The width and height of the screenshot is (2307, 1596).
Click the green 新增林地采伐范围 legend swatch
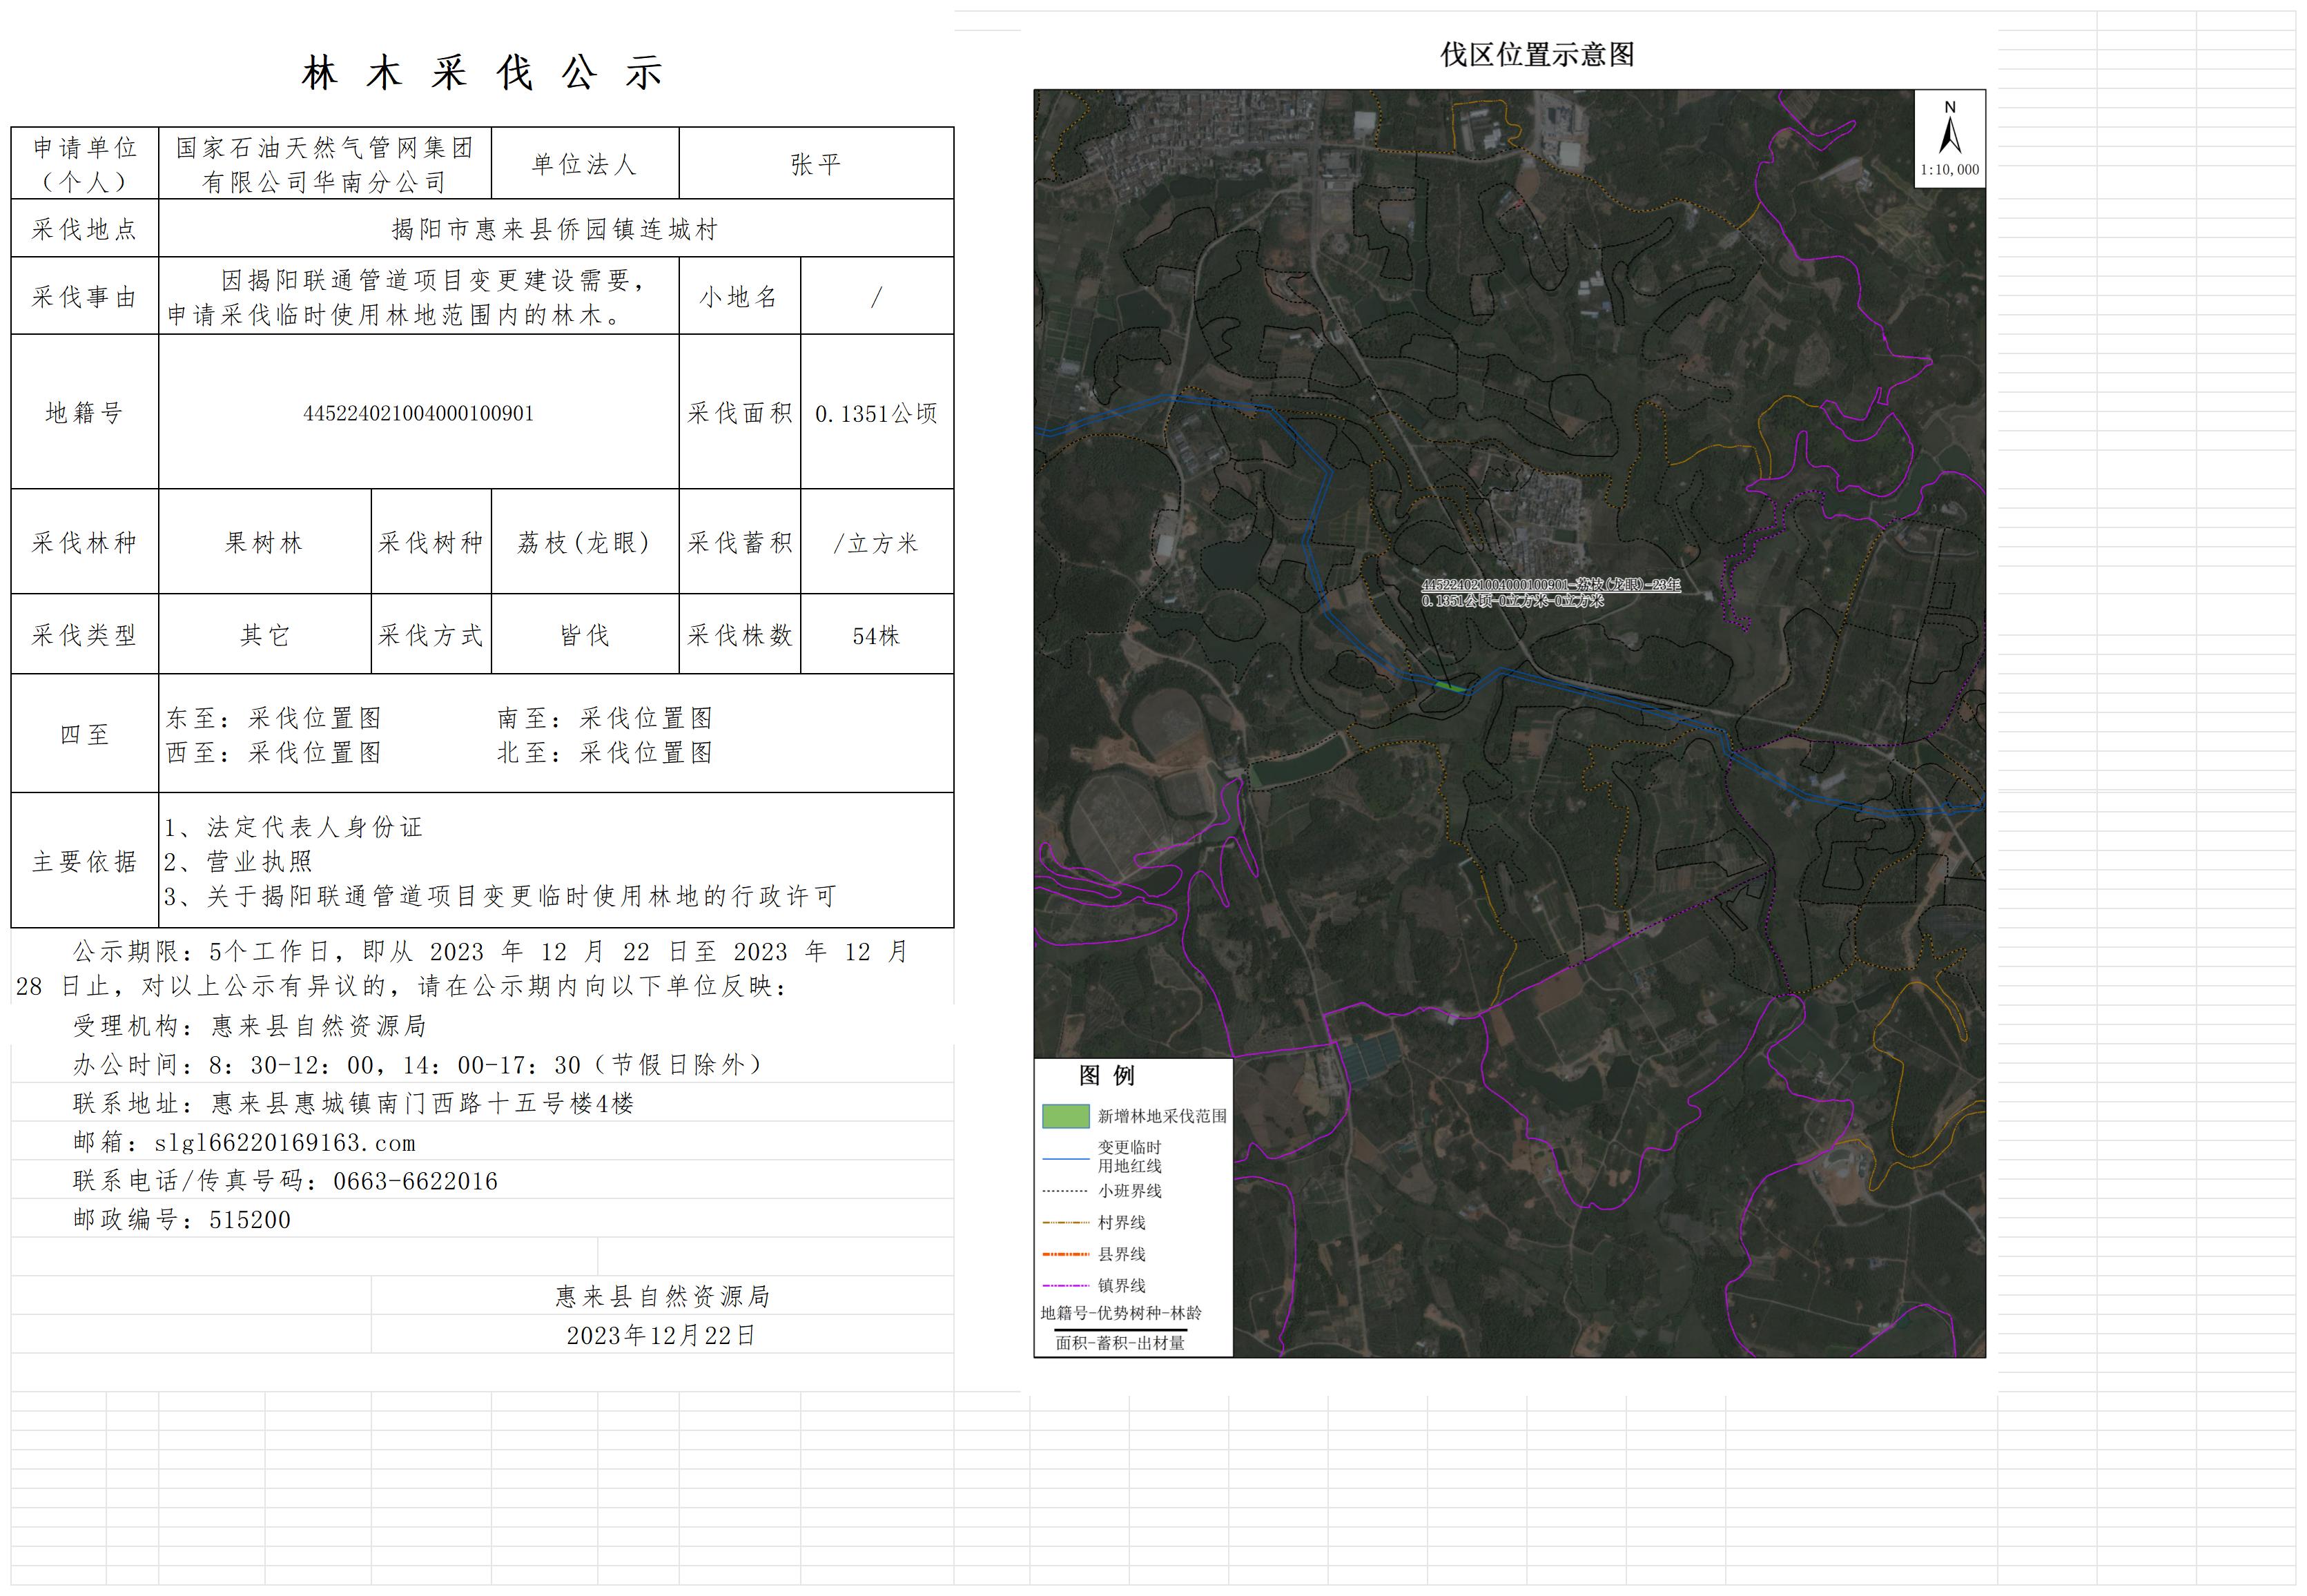tap(1065, 1116)
